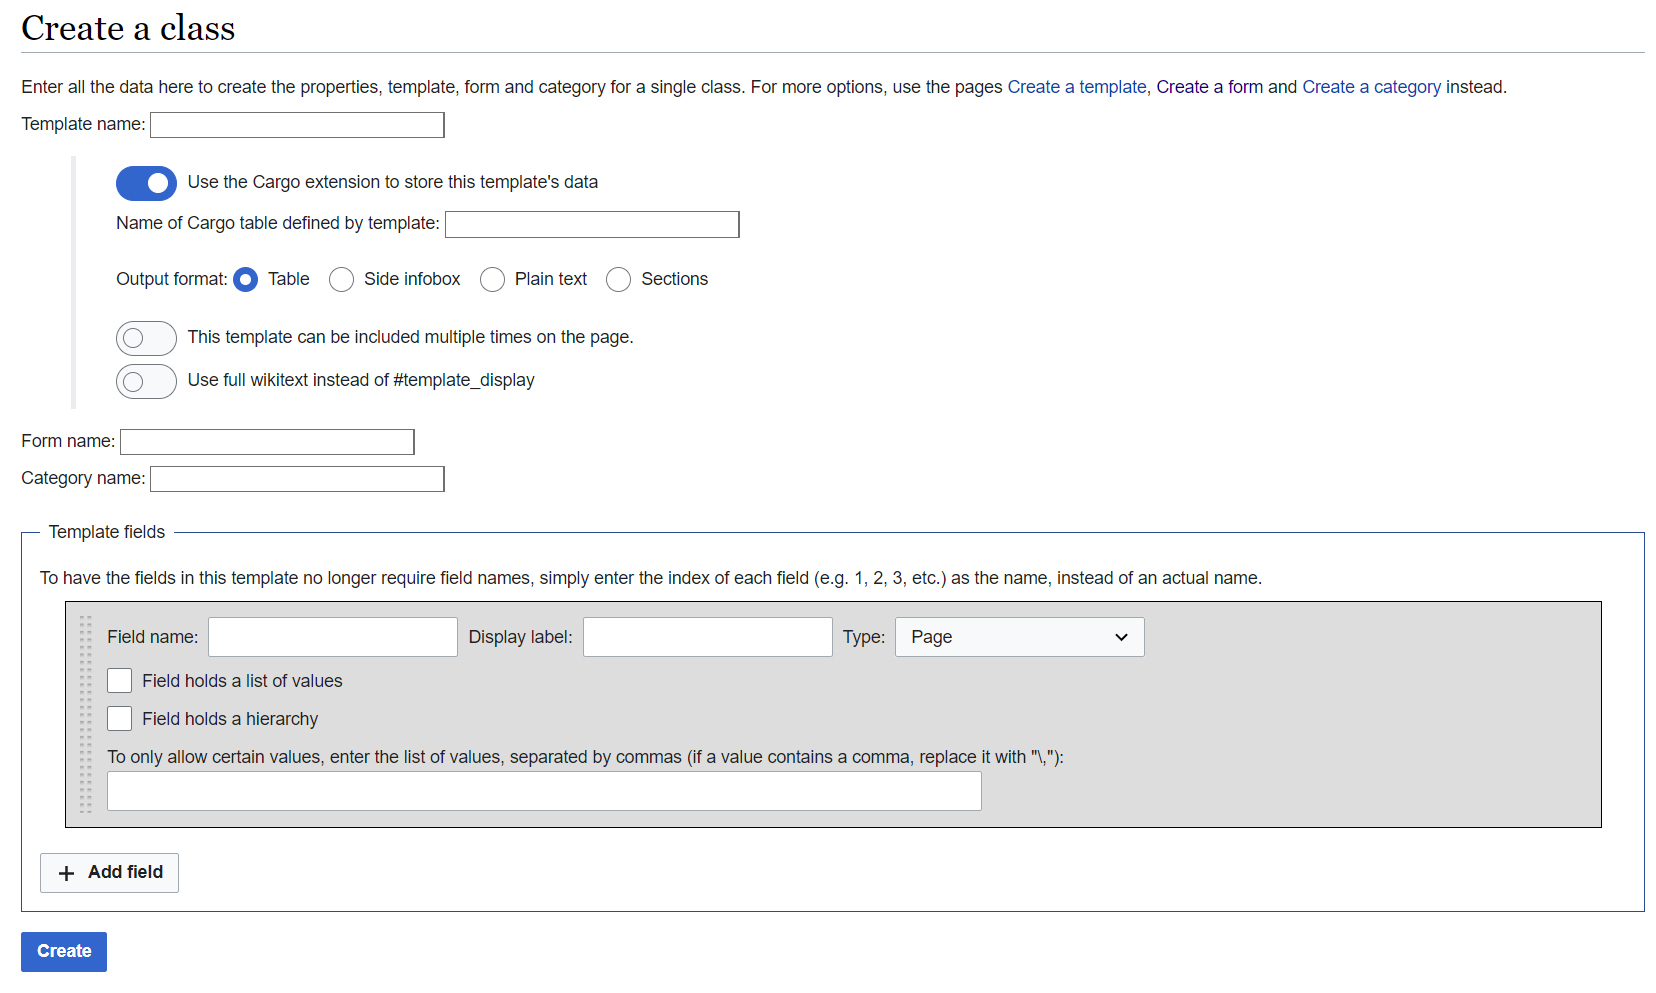The image size is (1656, 993).
Task: Click the drag handle of the field row
Action: (x=85, y=714)
